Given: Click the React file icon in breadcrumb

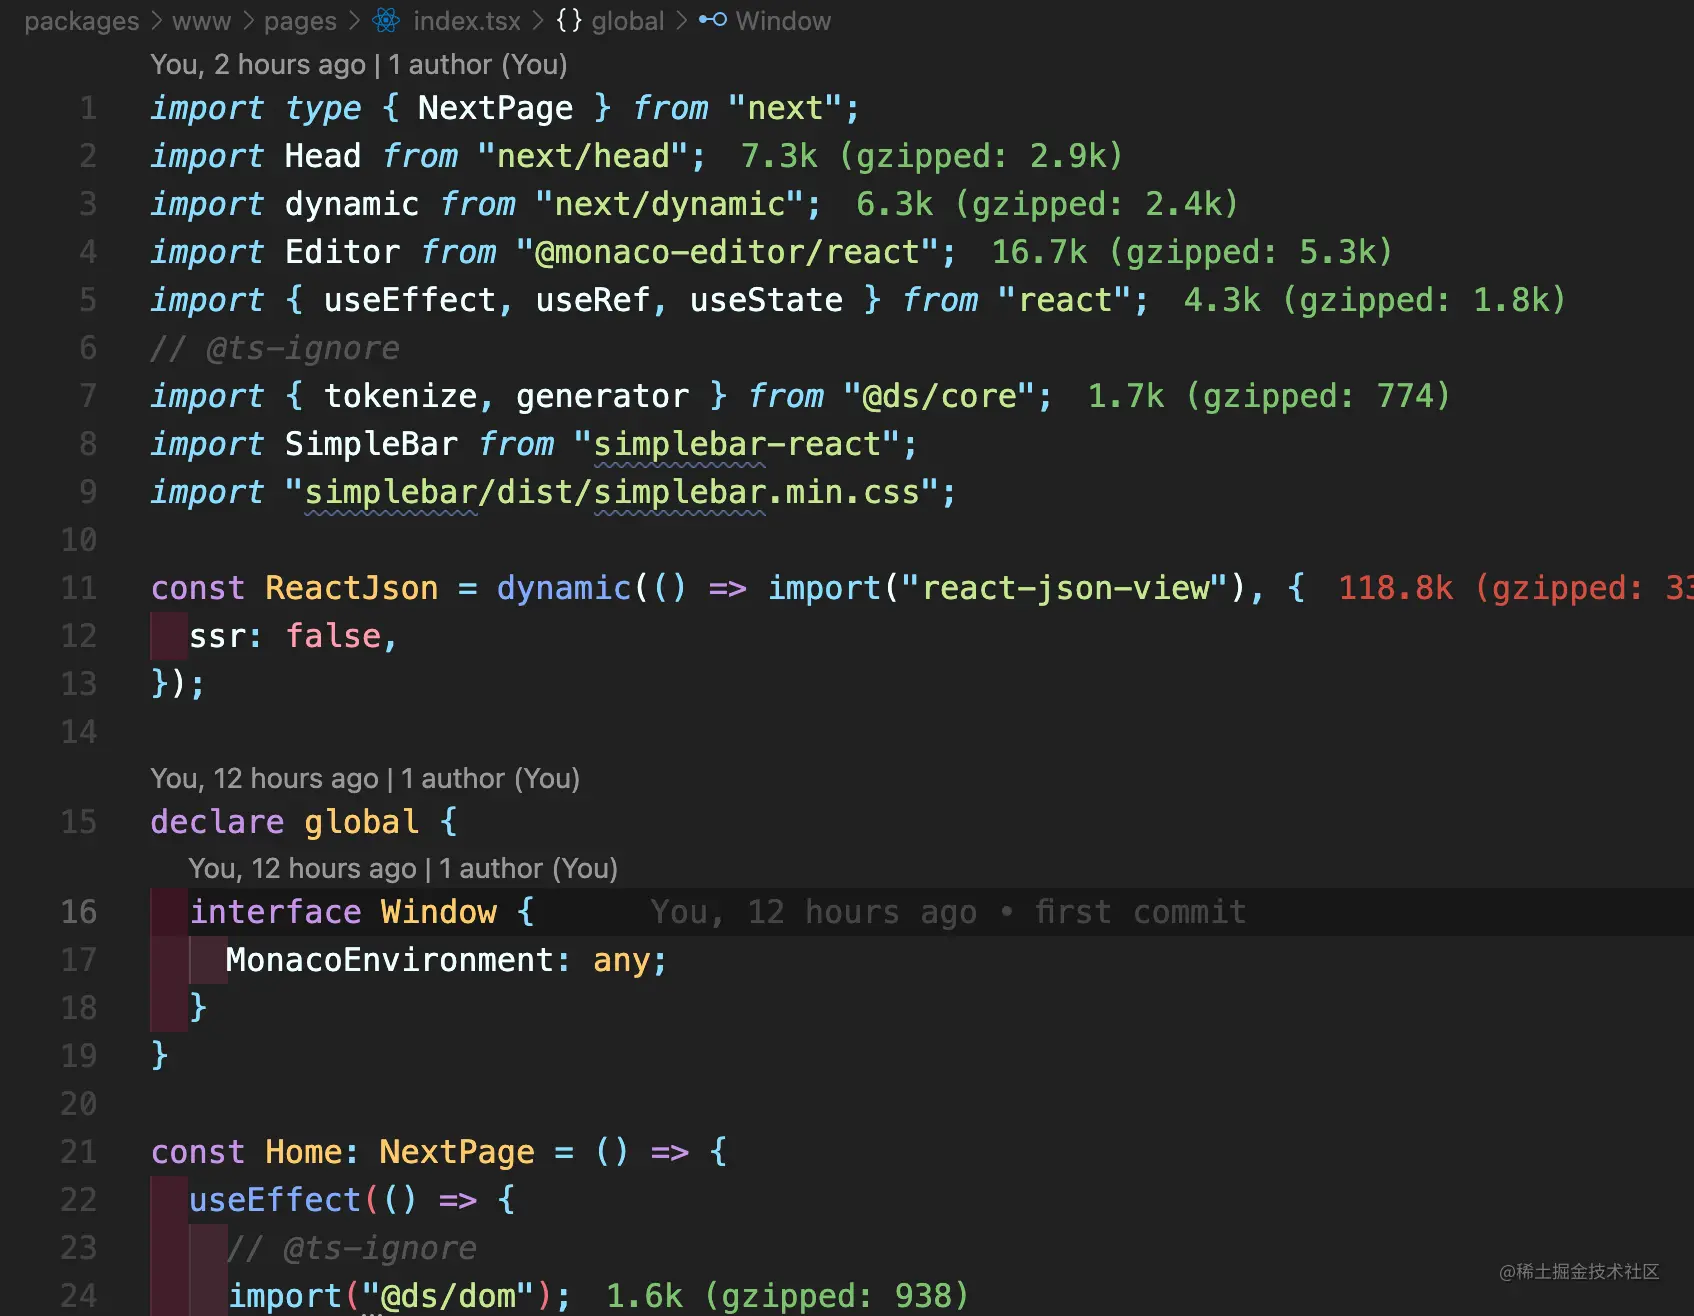Looking at the screenshot, I should pos(386,21).
